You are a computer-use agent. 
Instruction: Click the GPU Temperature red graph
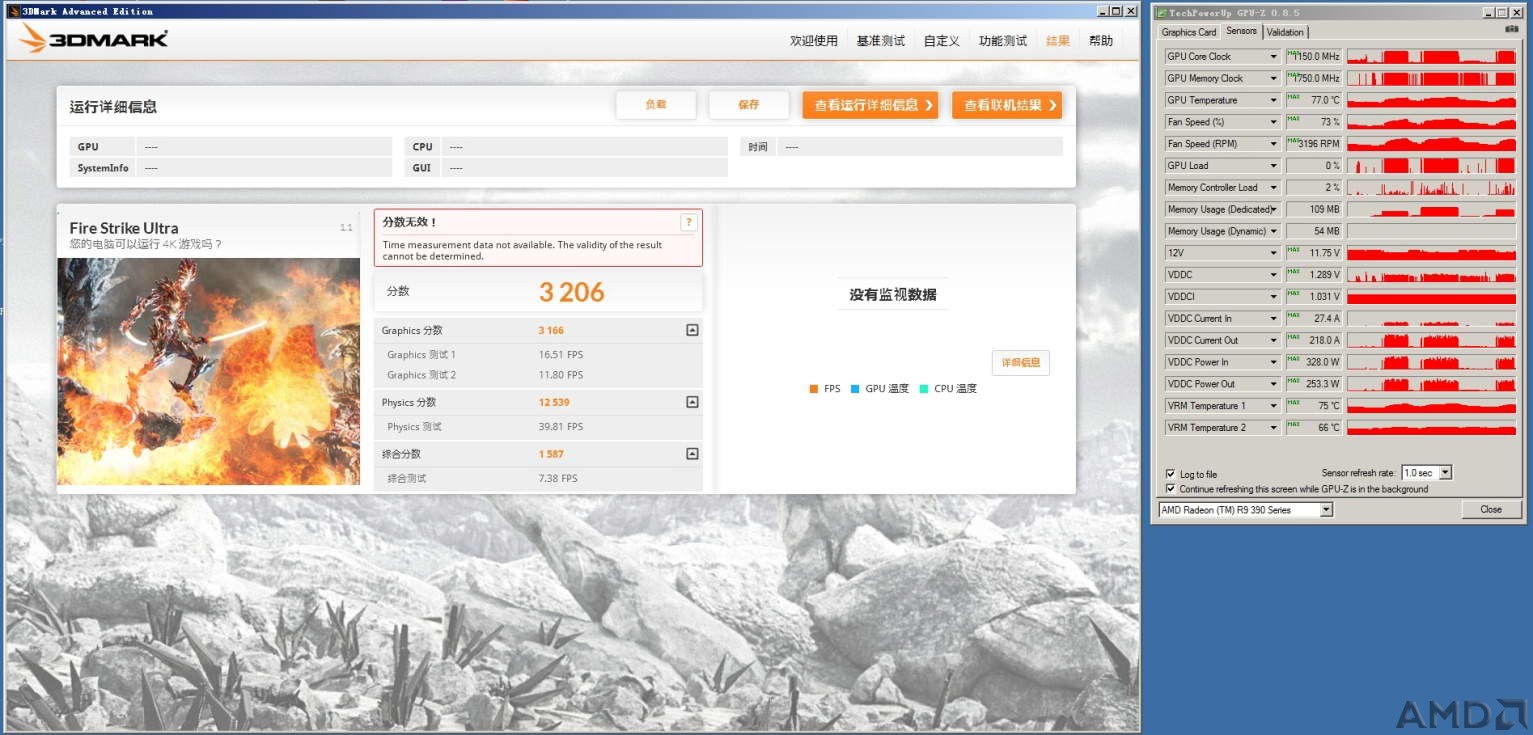point(1431,100)
